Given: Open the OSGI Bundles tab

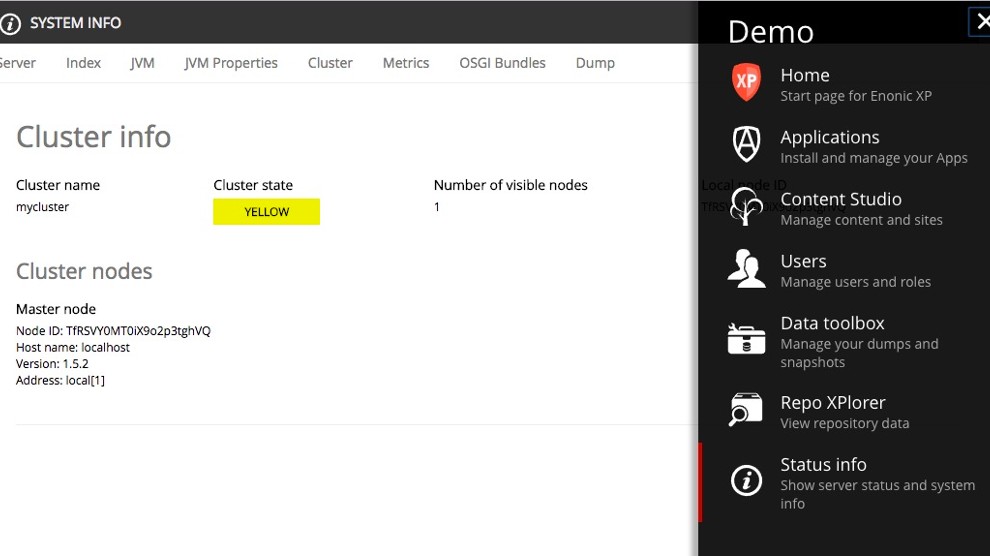Looking at the screenshot, I should 503,63.
